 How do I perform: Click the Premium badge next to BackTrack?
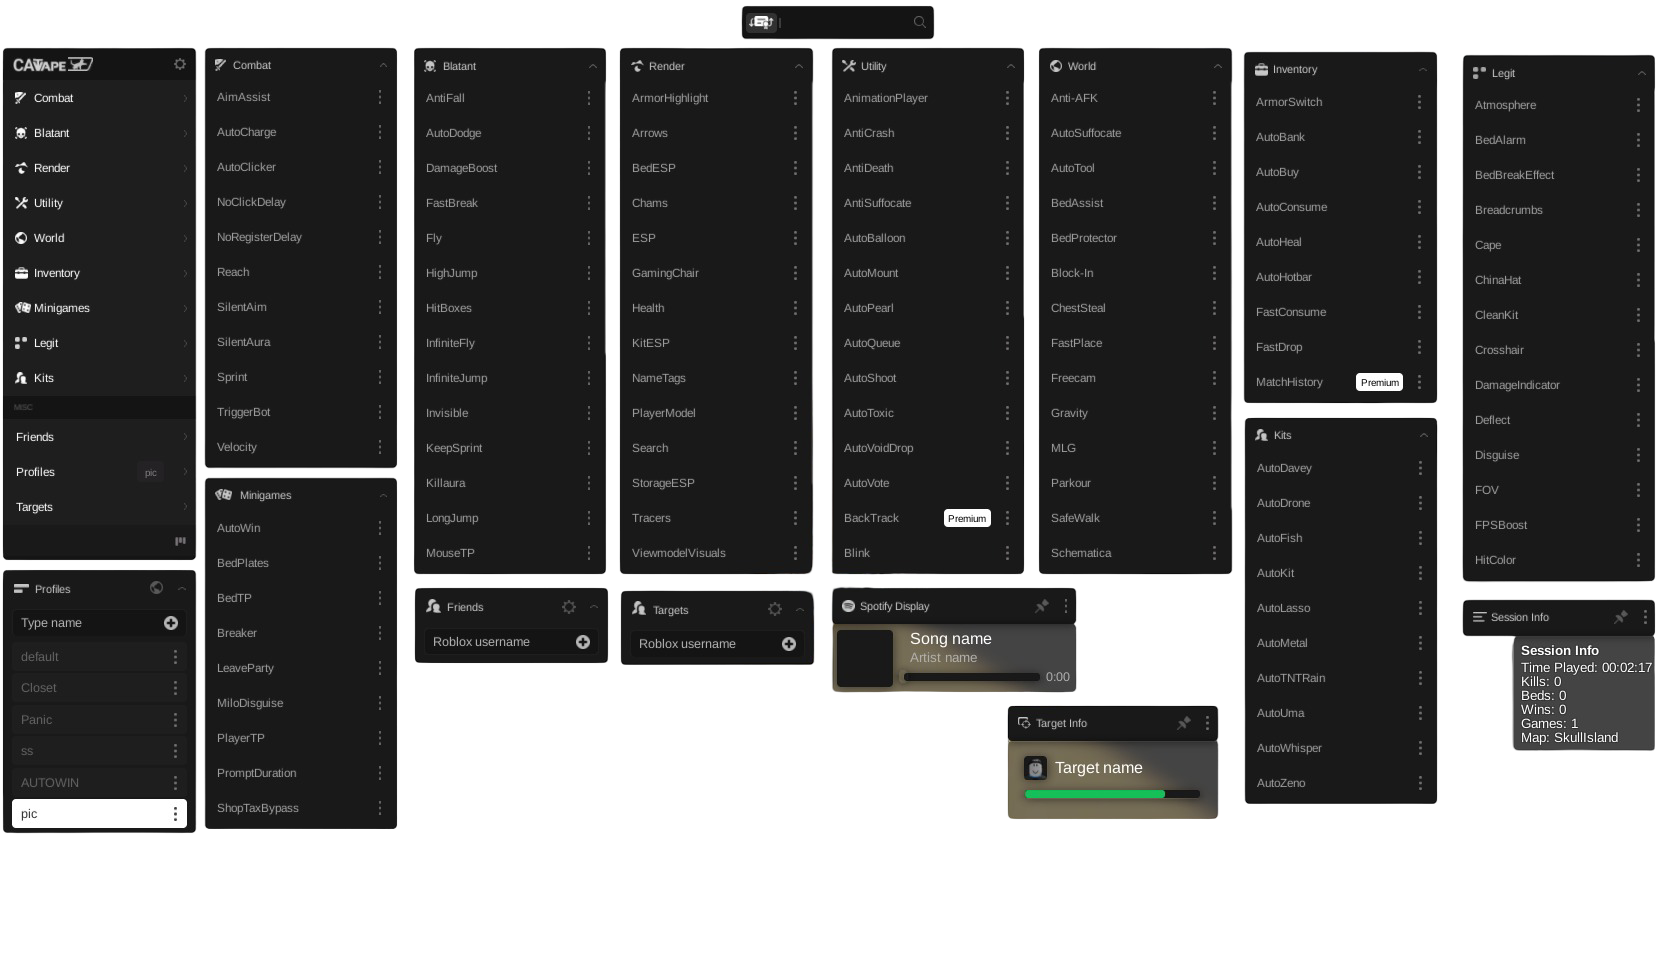[967, 518]
